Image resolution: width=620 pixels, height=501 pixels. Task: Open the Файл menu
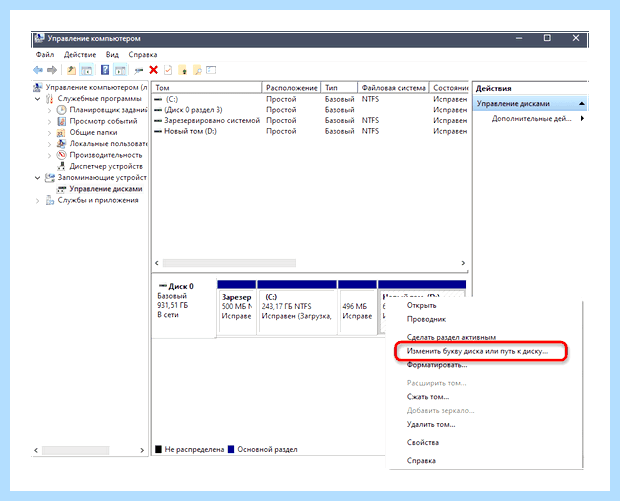[45, 55]
